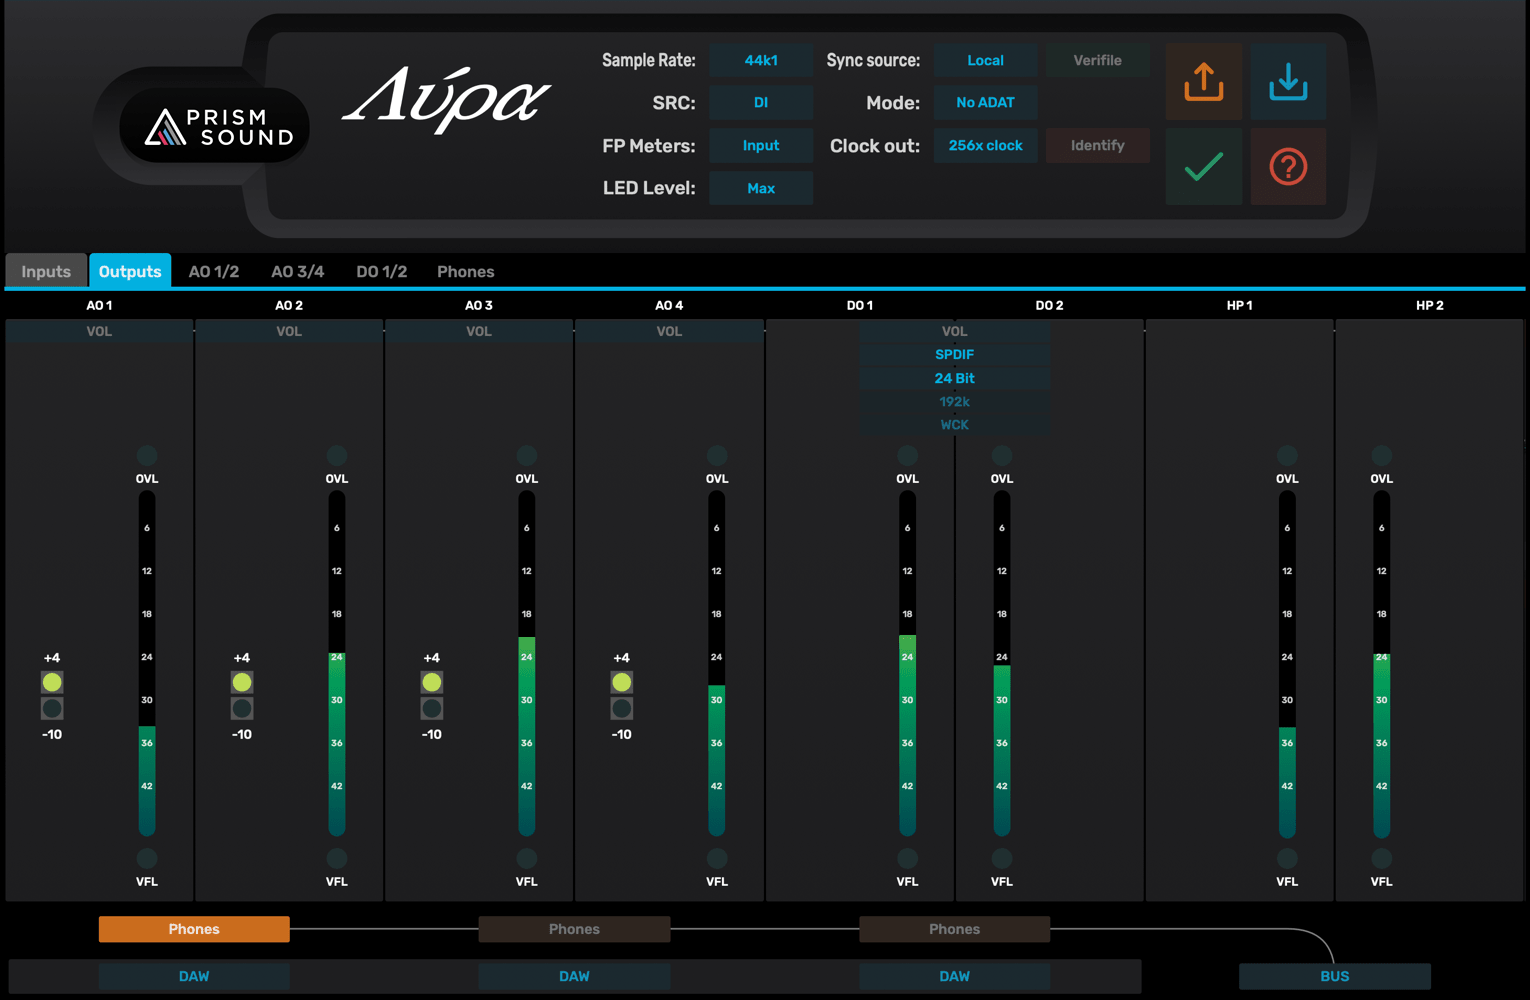Open help with the question mark icon
The image size is (1530, 1000).
[x=1288, y=166]
